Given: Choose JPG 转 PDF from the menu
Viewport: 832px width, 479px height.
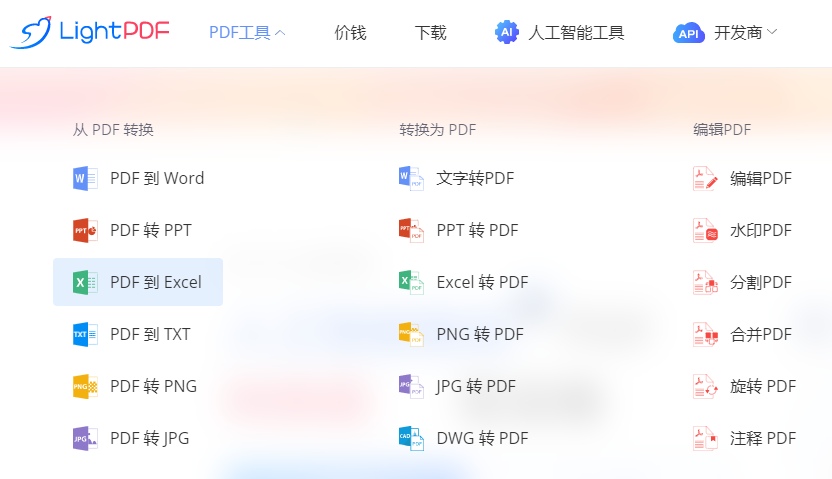Looking at the screenshot, I should [476, 386].
